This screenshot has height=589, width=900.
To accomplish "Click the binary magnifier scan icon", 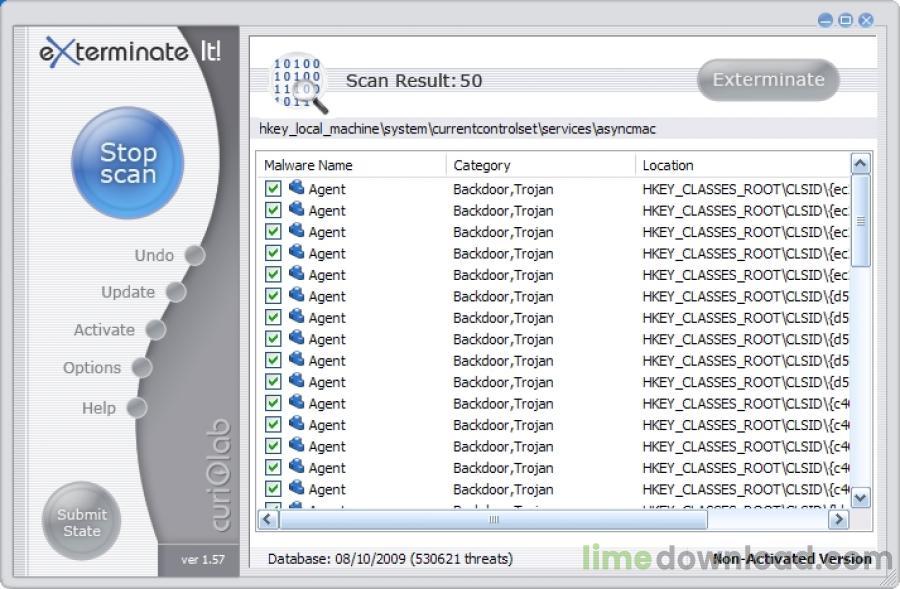I will [298, 83].
